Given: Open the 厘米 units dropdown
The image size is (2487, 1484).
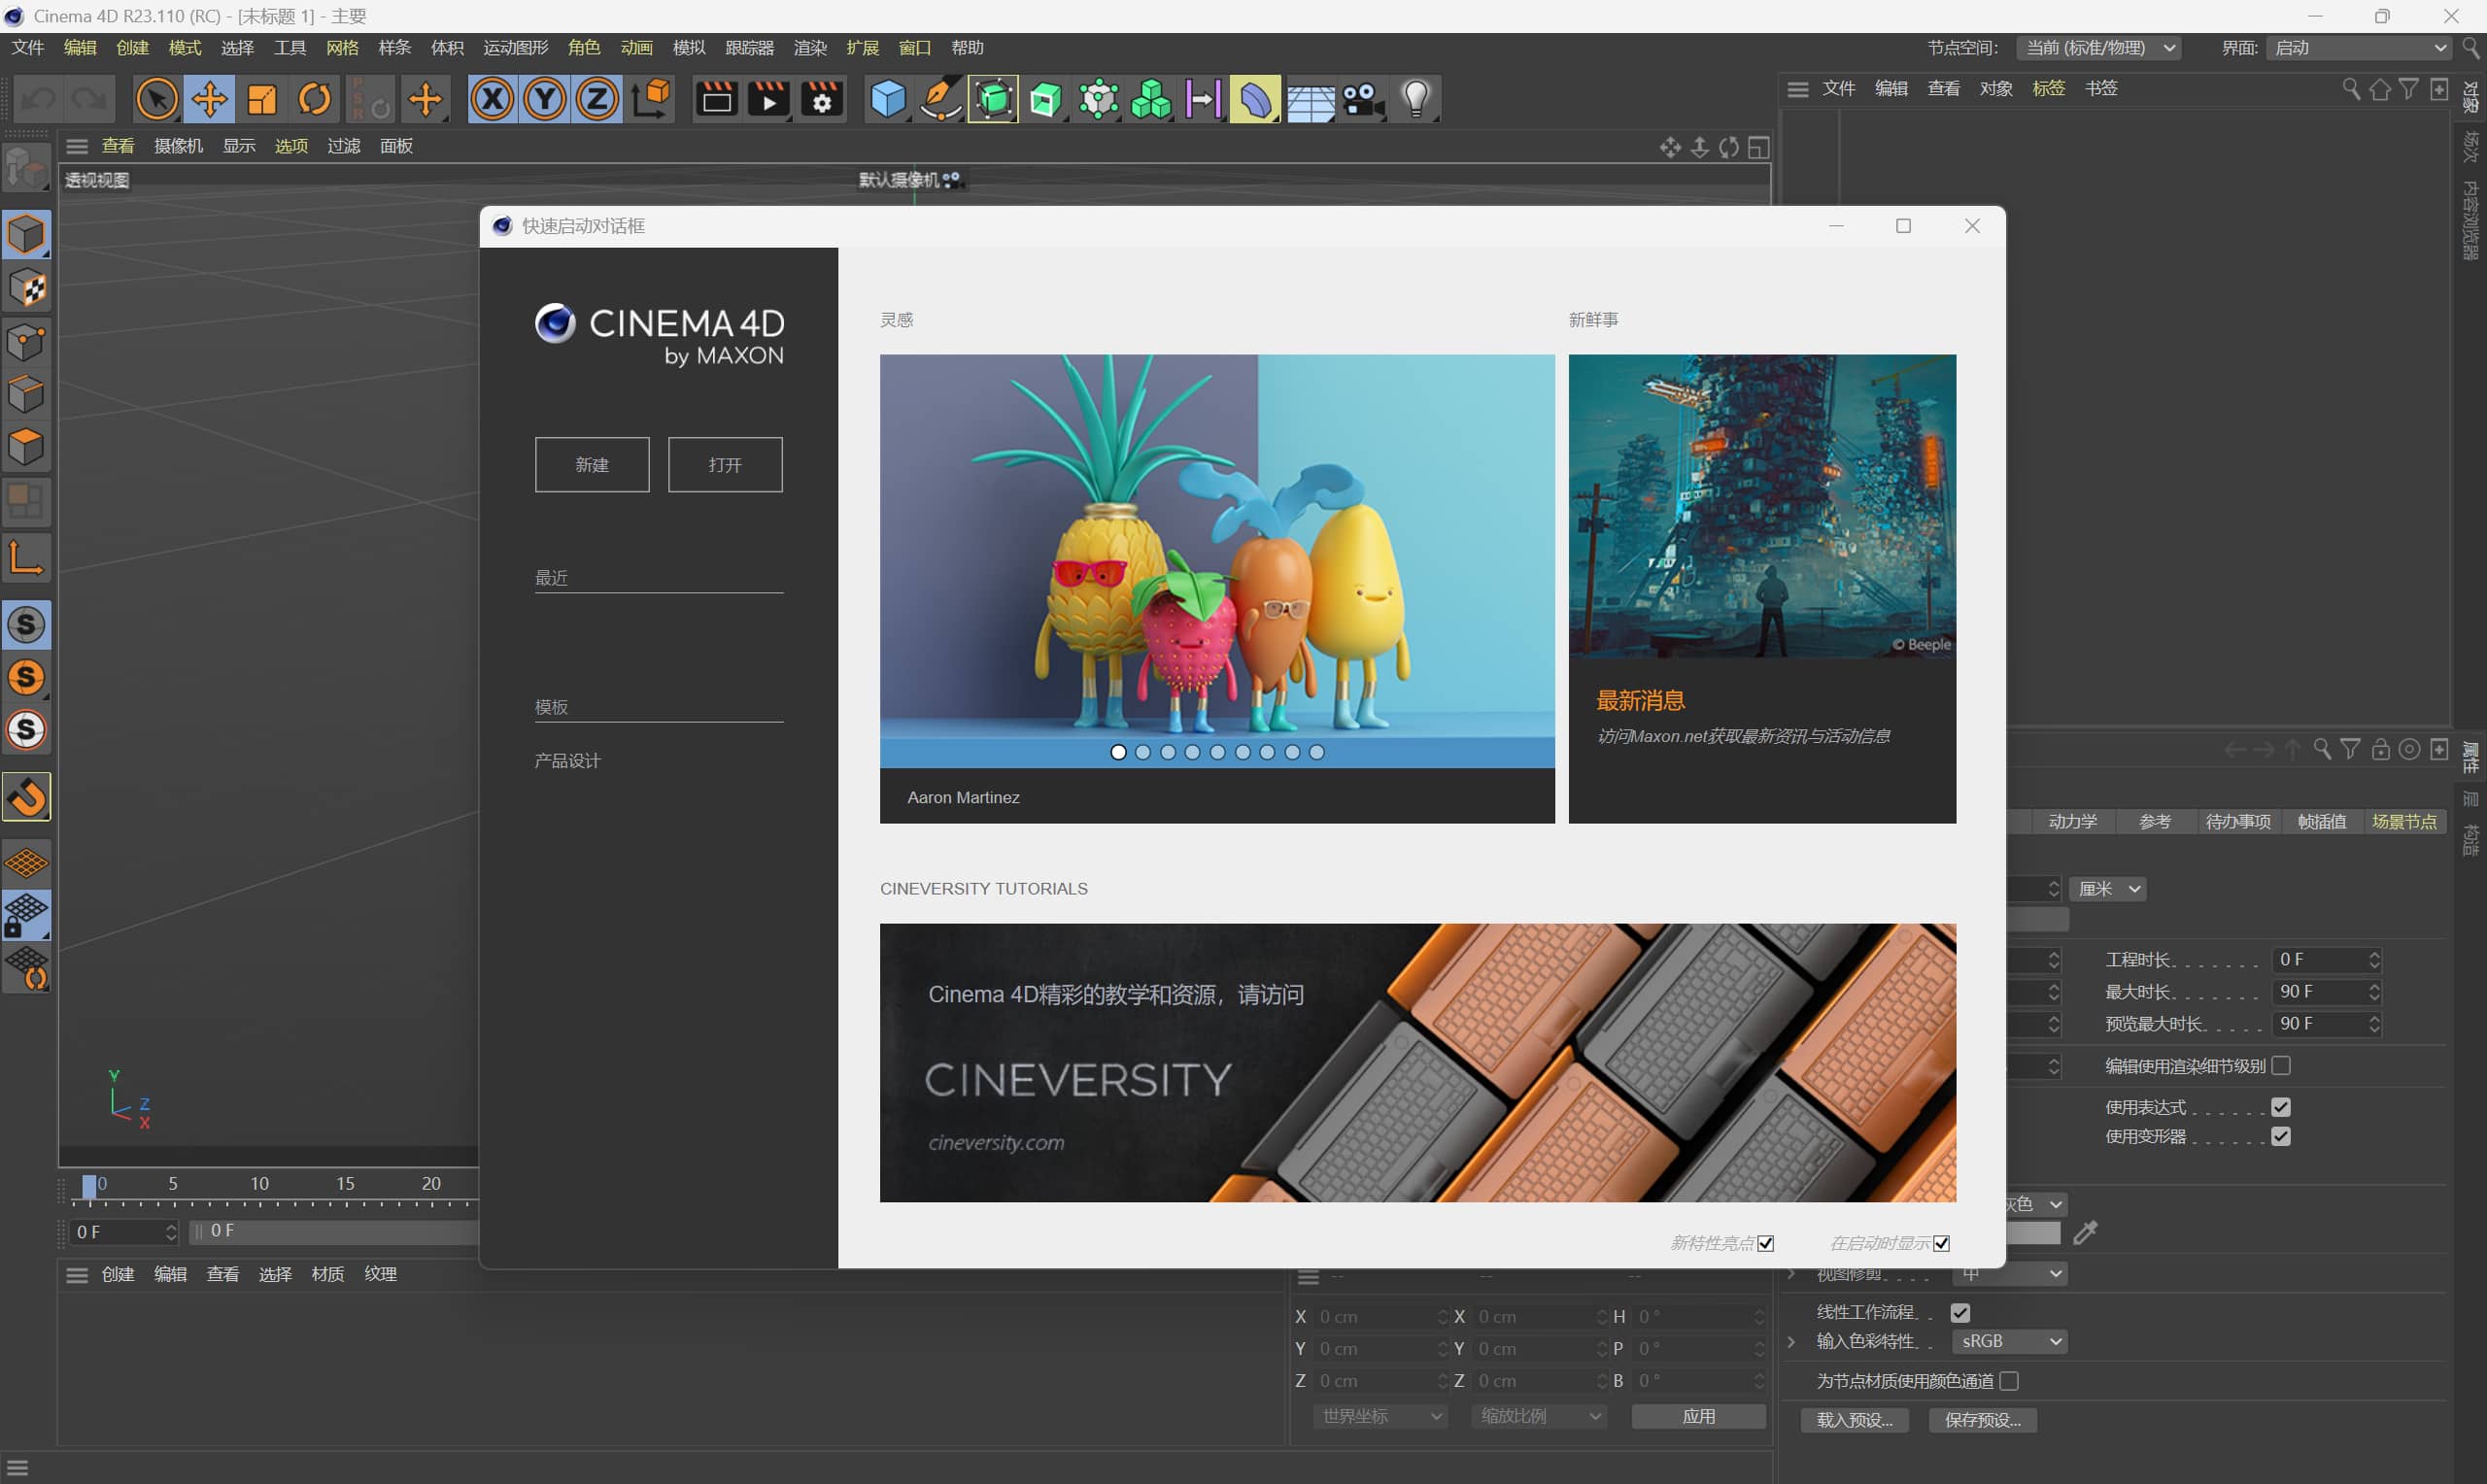Looking at the screenshot, I should (2108, 889).
